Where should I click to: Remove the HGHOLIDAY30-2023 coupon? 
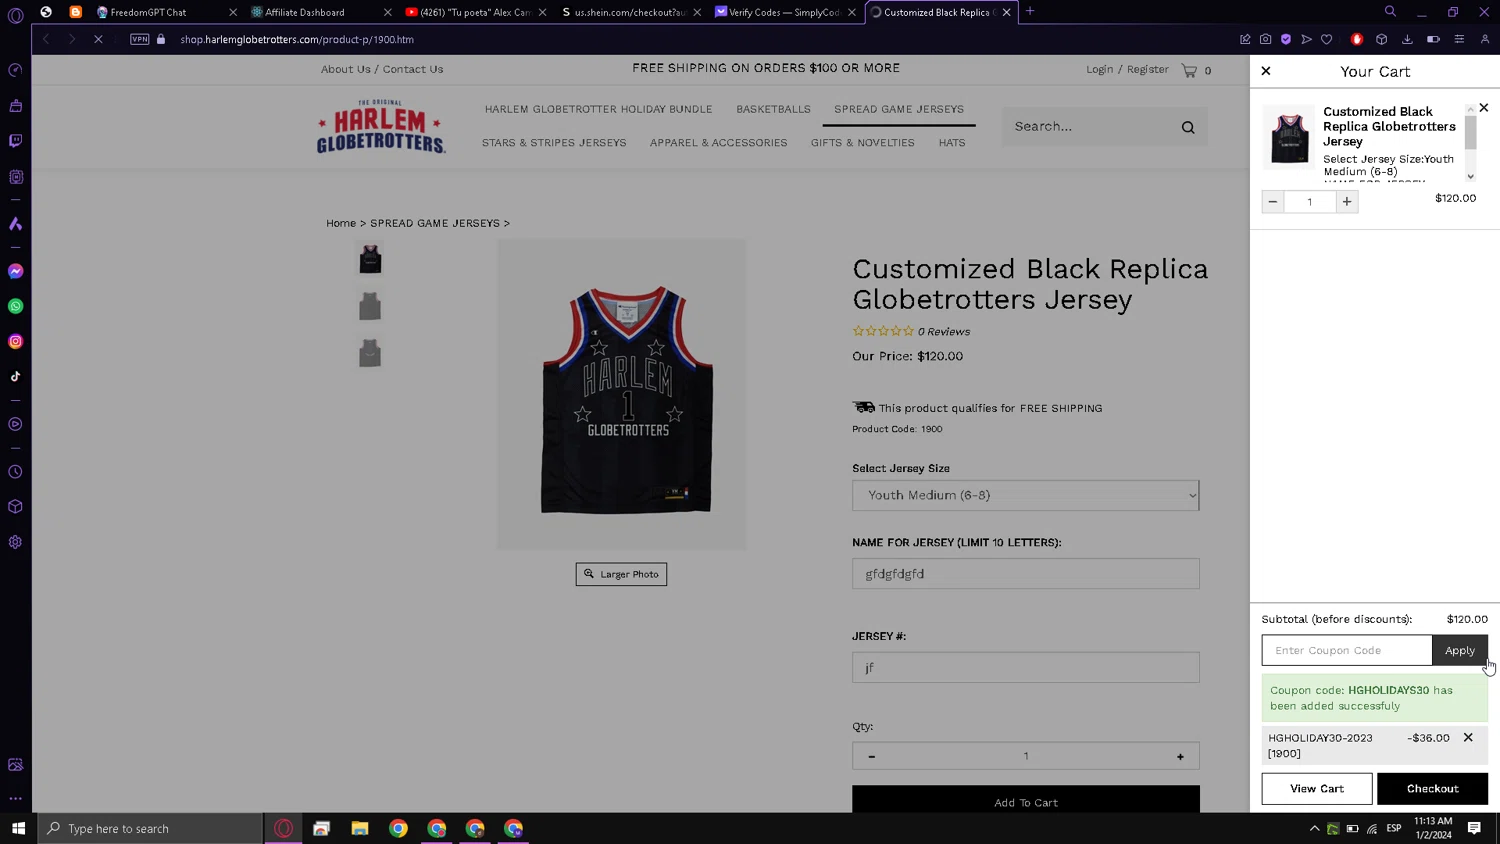click(1468, 737)
